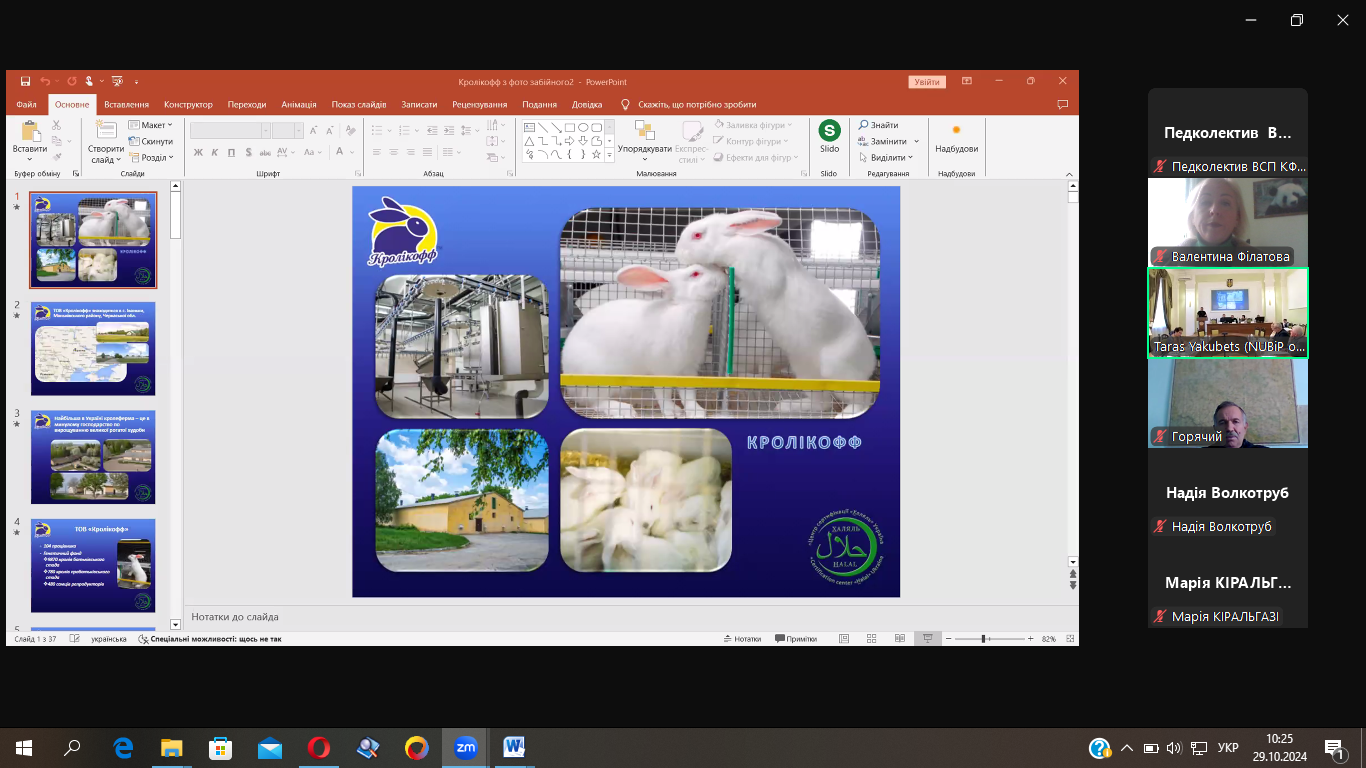Open Word from the Windows taskbar
Viewport: 1366px width, 768px height.
(x=515, y=747)
